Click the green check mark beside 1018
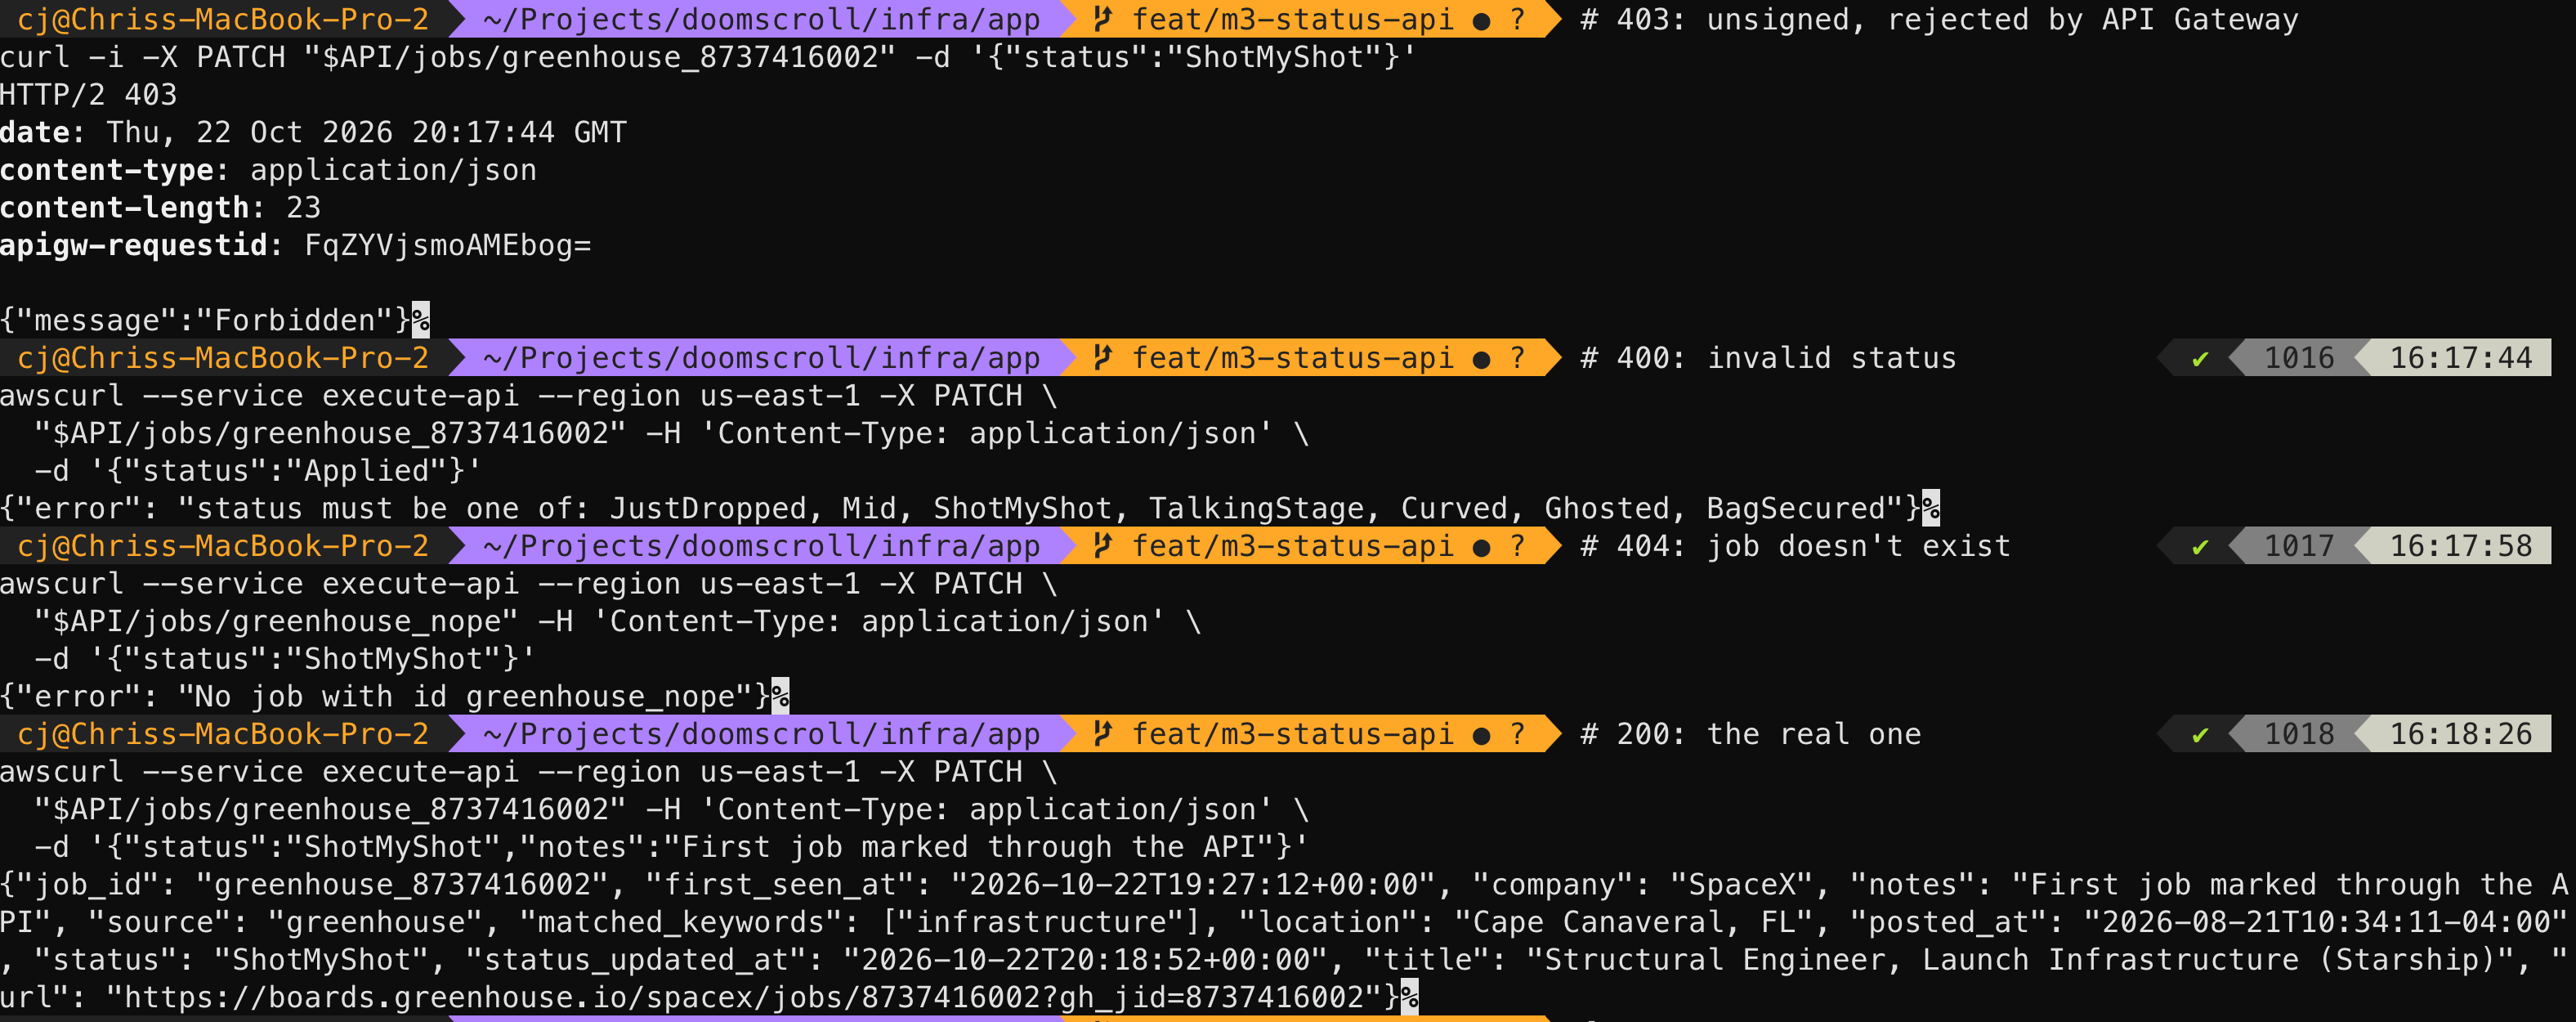Image resolution: width=2576 pixels, height=1022 pixels. coord(2200,734)
